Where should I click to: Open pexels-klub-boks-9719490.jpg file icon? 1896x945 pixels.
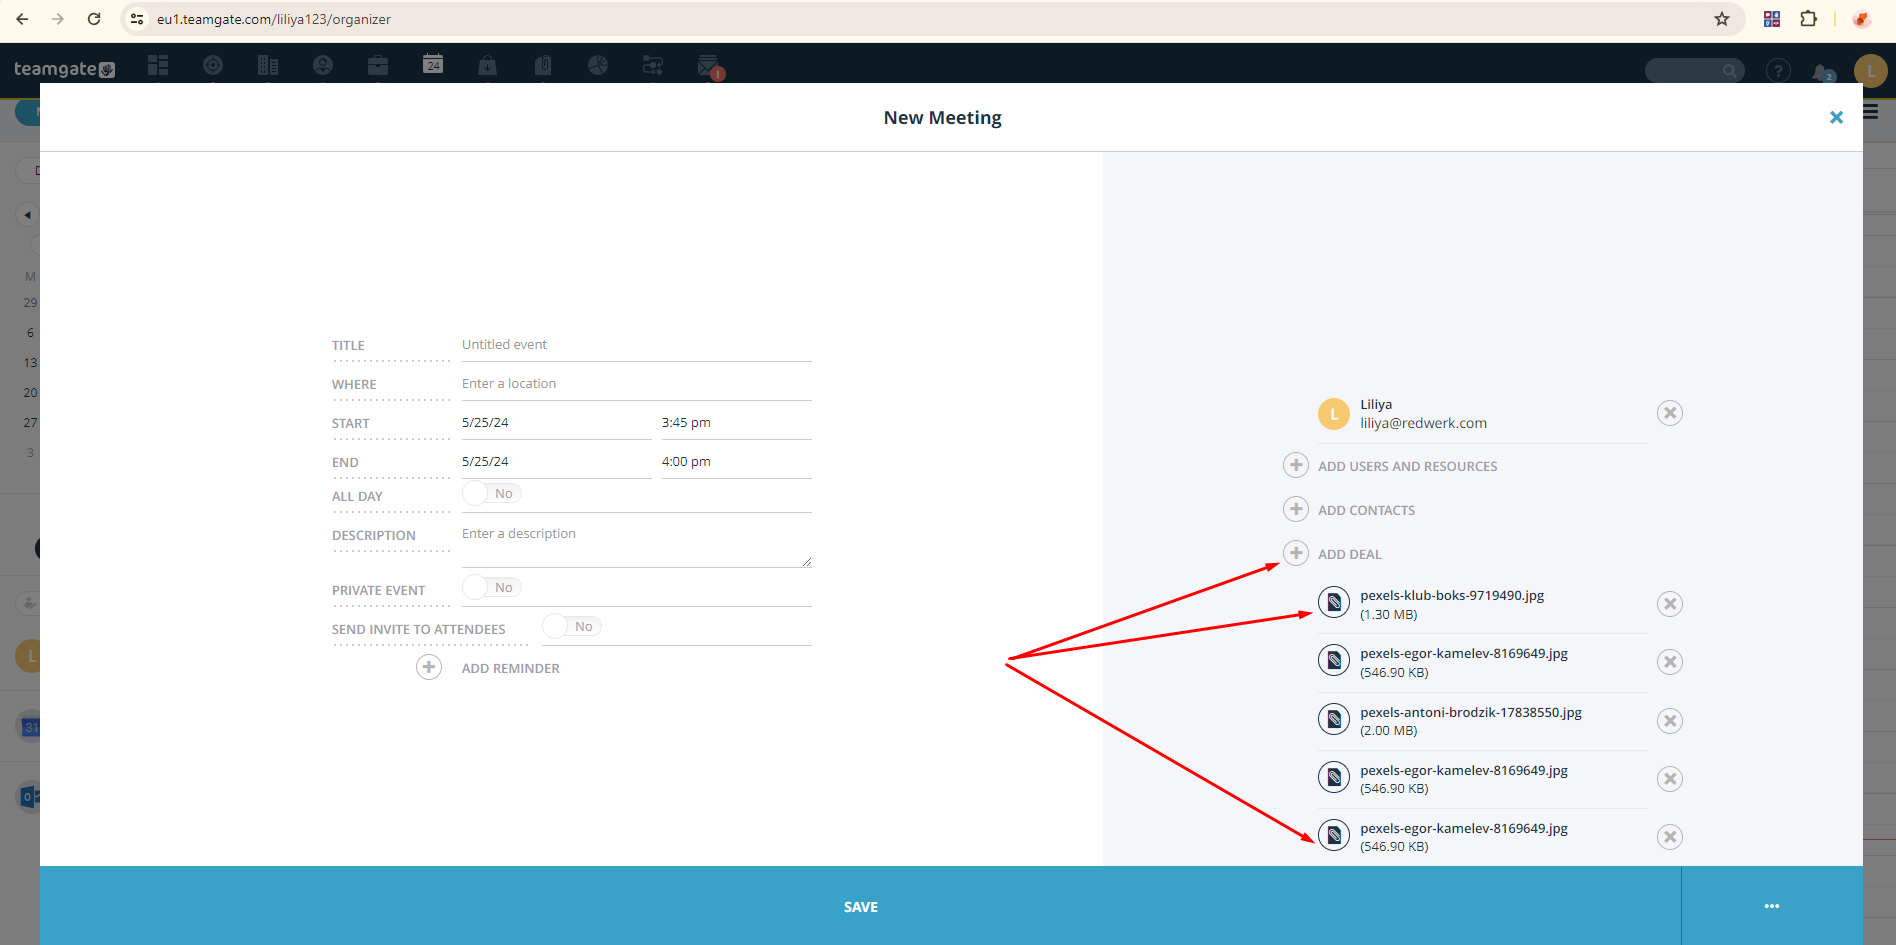(x=1334, y=603)
